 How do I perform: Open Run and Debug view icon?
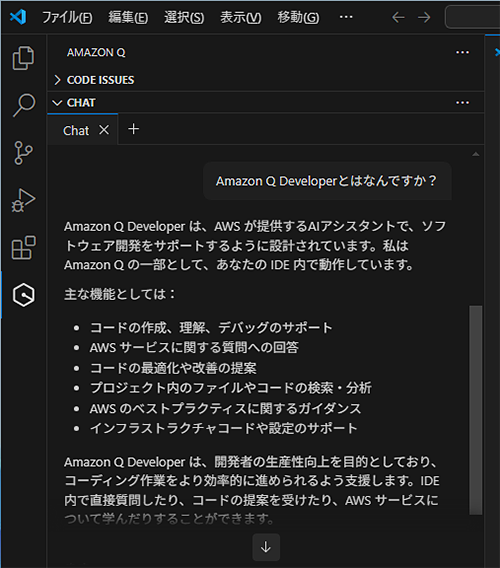[x=24, y=200]
